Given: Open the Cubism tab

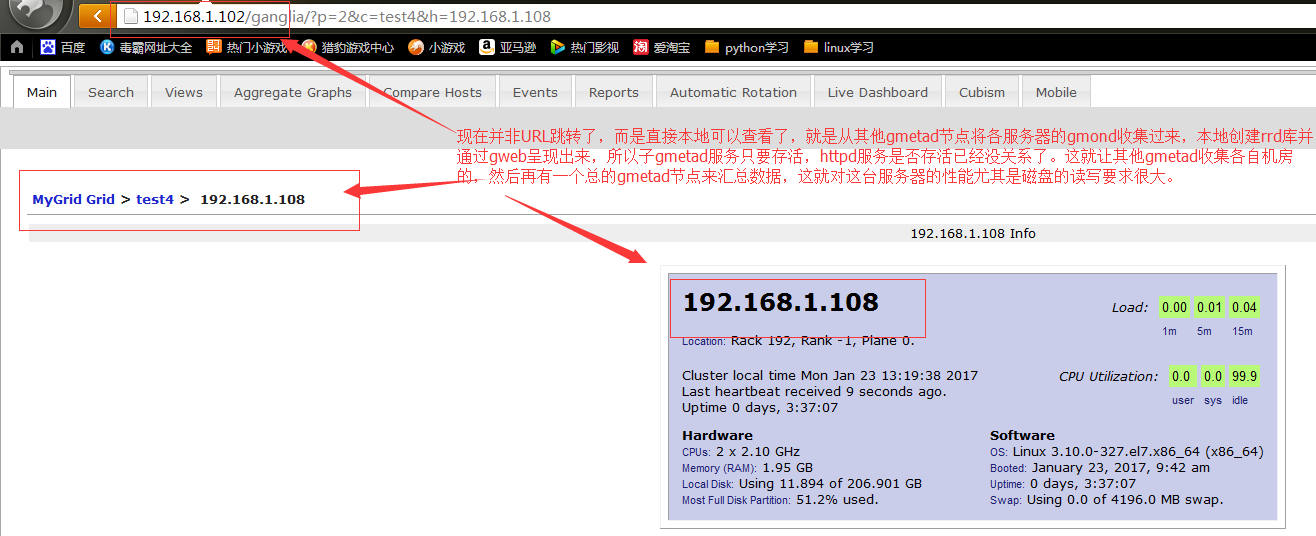Looking at the screenshot, I should 982,92.
